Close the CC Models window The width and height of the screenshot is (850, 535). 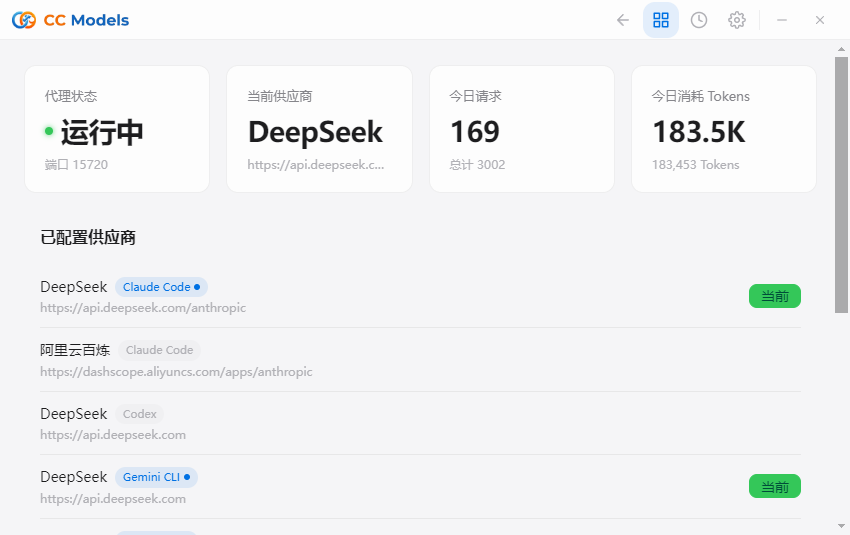coord(820,20)
